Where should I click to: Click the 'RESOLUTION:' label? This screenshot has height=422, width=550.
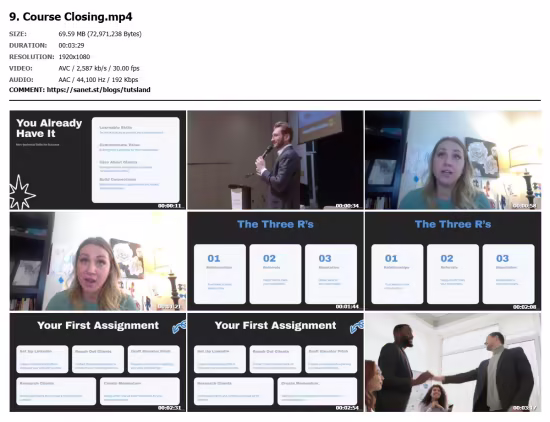pos(32,57)
